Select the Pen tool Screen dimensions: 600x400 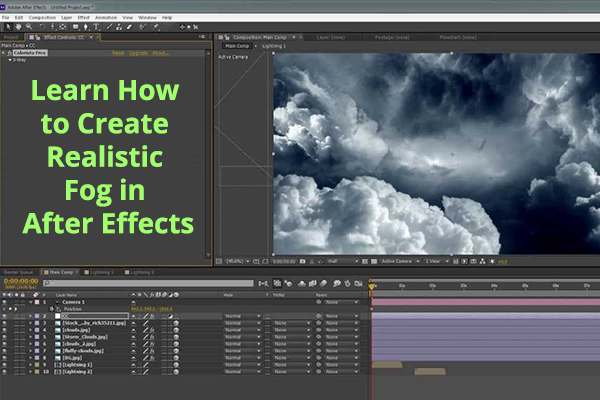86,27
